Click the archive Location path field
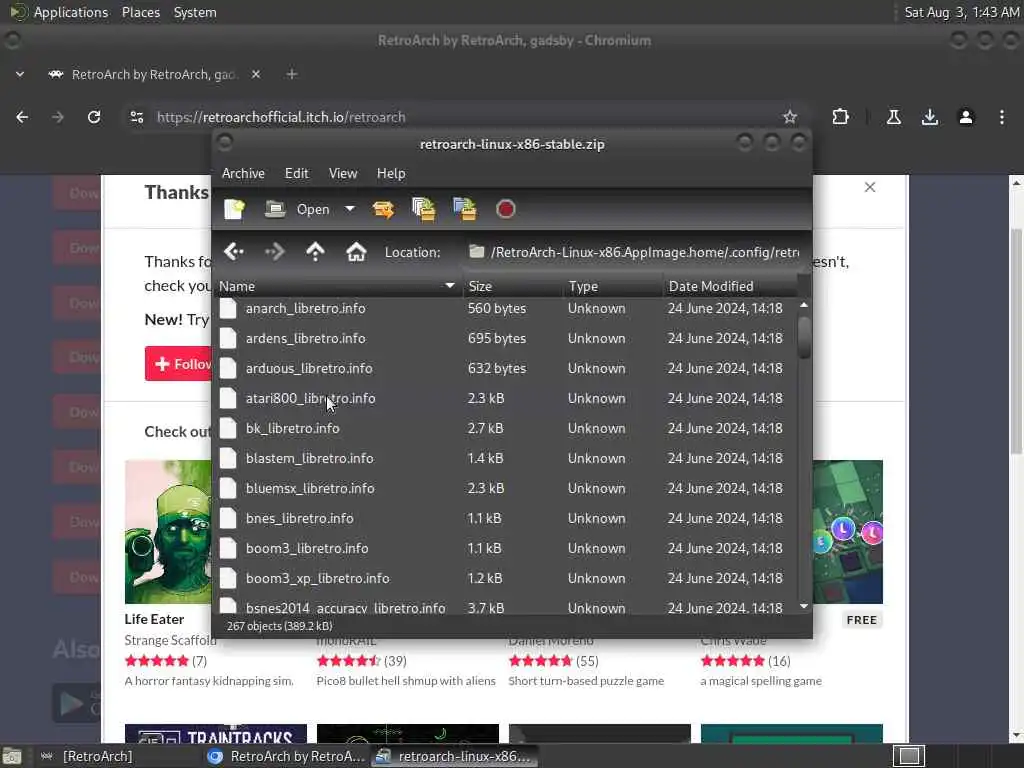 pos(633,252)
